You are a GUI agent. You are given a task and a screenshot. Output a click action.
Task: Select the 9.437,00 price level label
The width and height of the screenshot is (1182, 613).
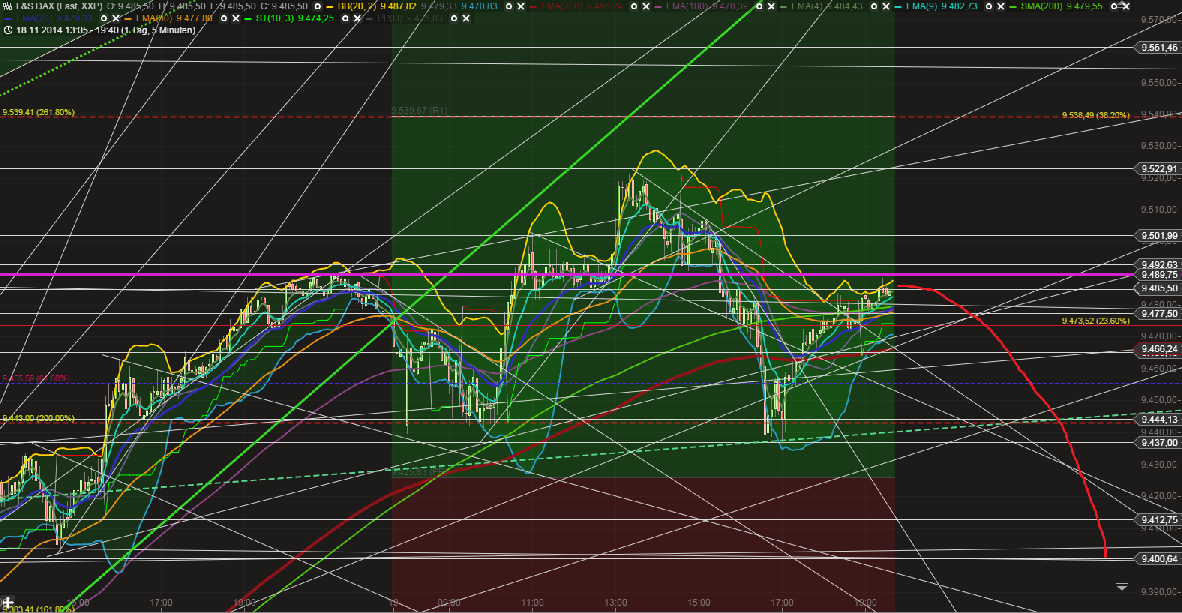[1158, 443]
